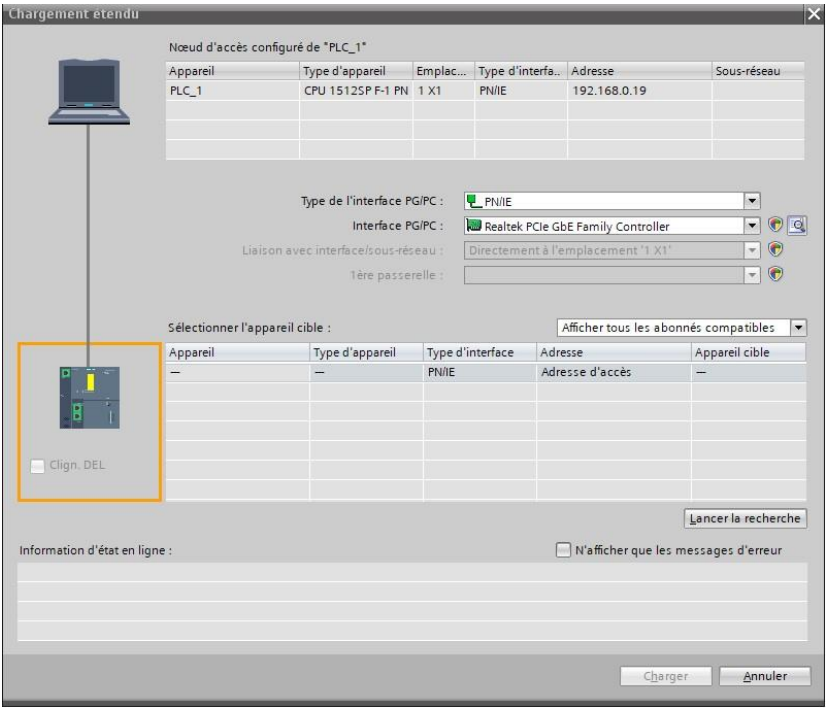Click the Annuler button
This screenshot has height=708, width=829.
764,676
